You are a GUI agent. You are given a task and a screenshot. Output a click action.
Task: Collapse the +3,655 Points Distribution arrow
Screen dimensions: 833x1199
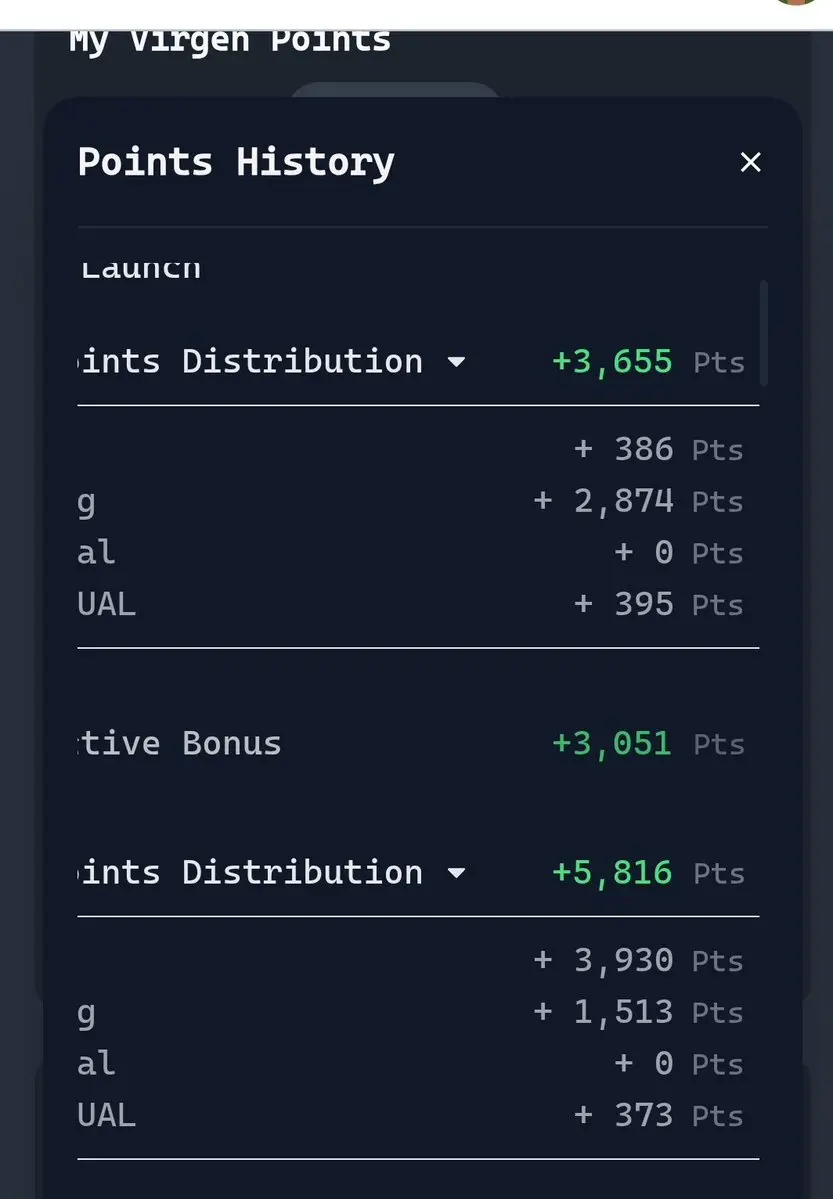click(x=457, y=362)
